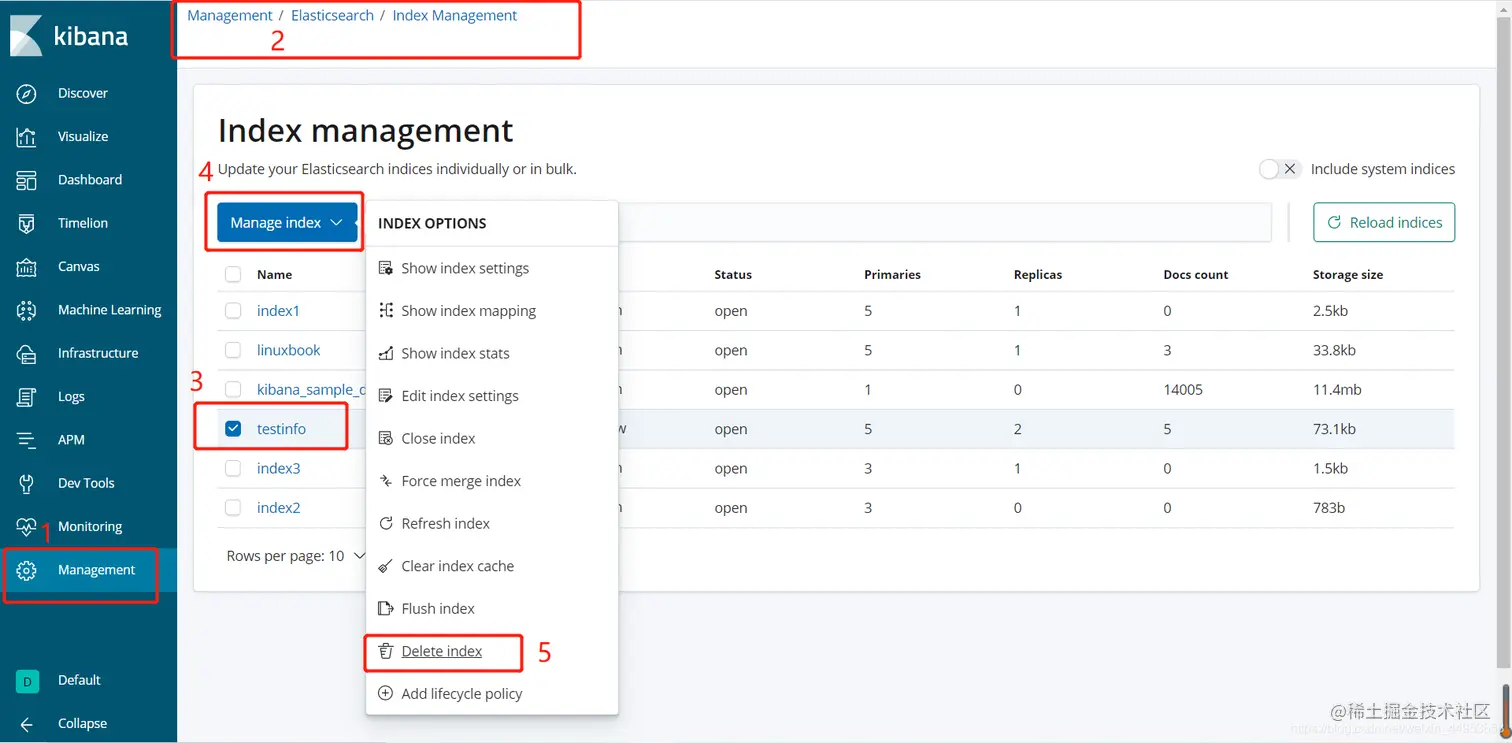Sort by Primaries column header
1512x743 pixels.
pyautogui.click(x=892, y=274)
